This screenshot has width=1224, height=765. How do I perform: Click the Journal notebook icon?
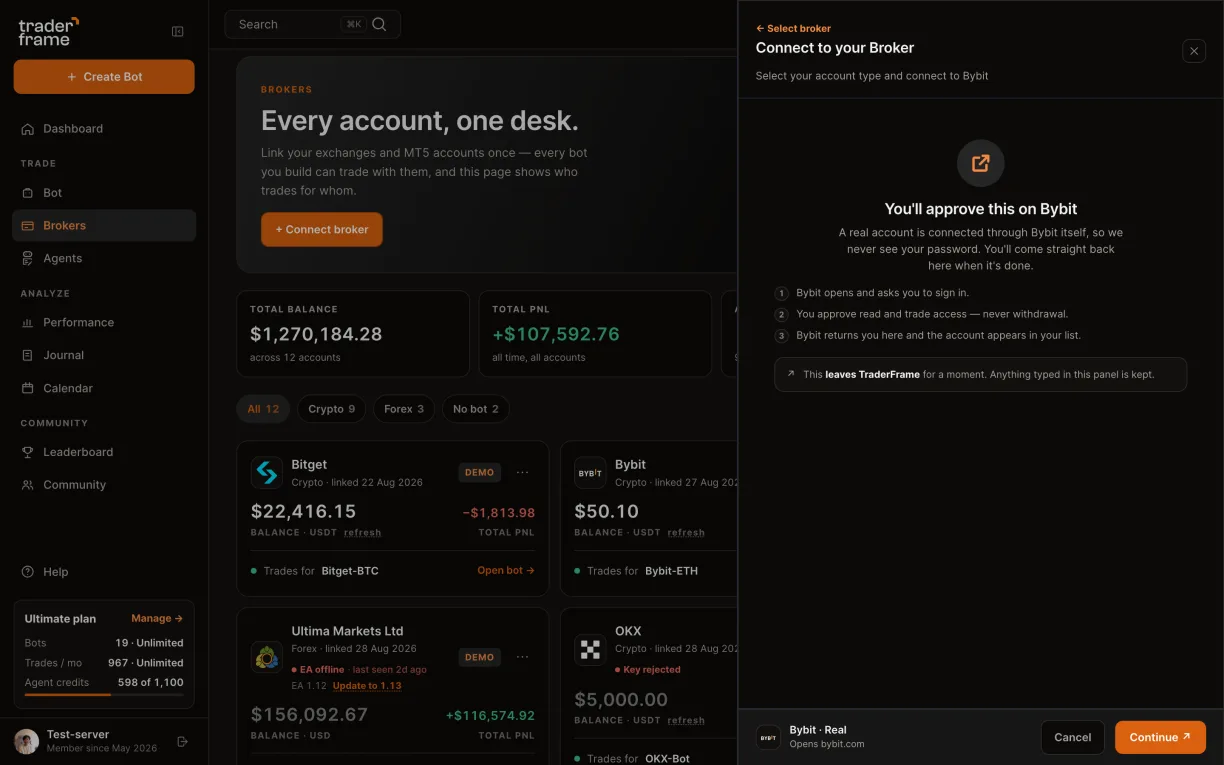coord(28,356)
